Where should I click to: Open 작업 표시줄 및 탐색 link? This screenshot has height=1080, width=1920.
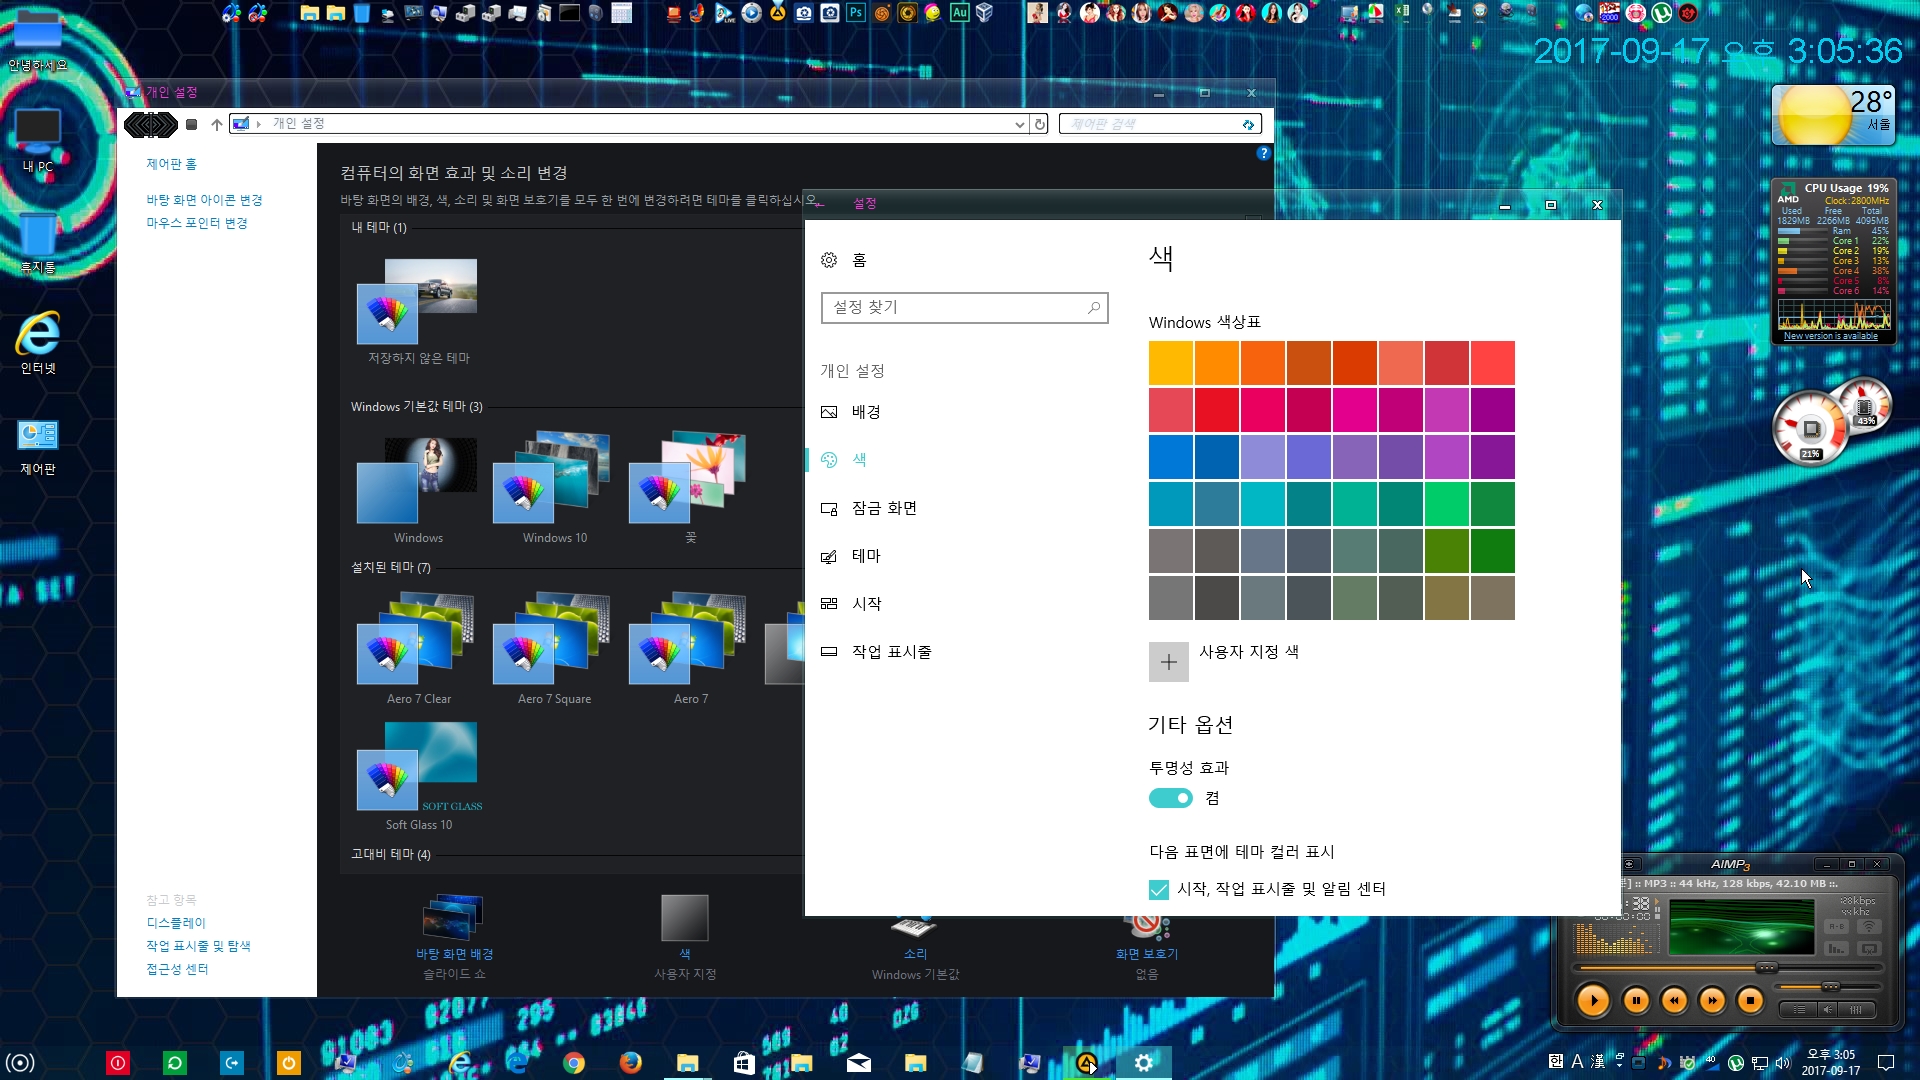[x=199, y=946]
